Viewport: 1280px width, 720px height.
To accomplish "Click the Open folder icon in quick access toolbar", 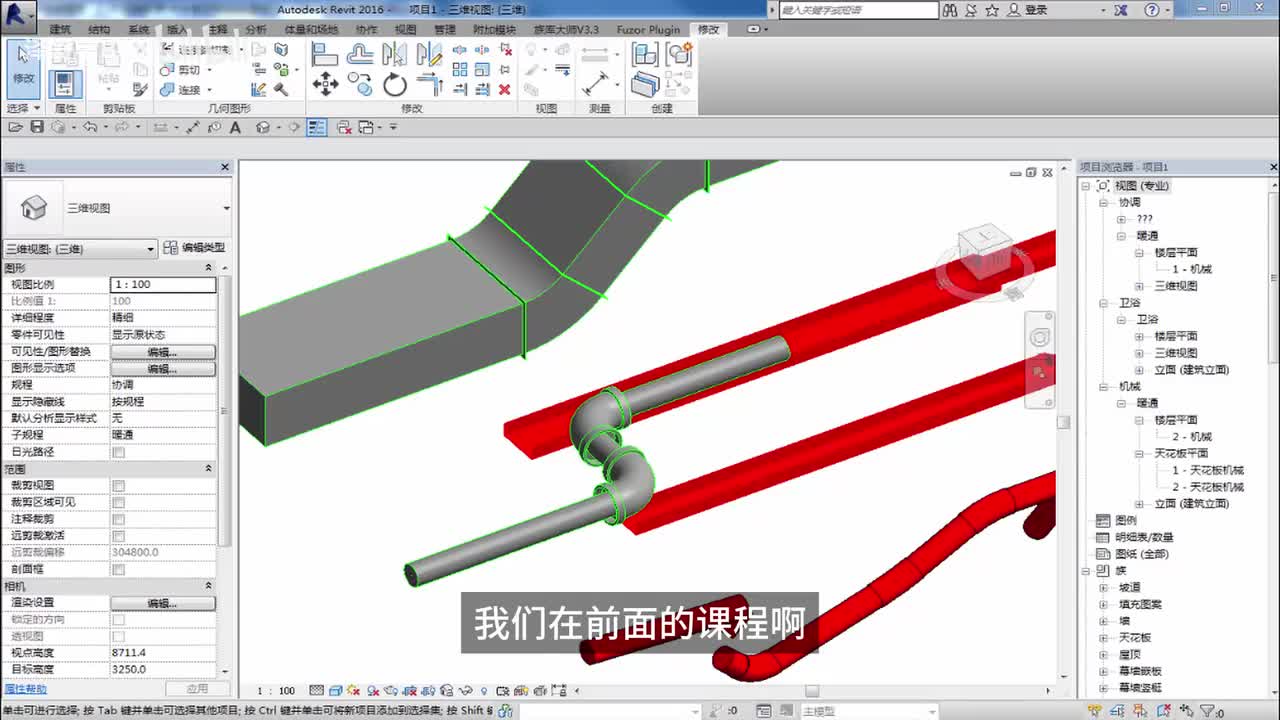I will (16, 127).
